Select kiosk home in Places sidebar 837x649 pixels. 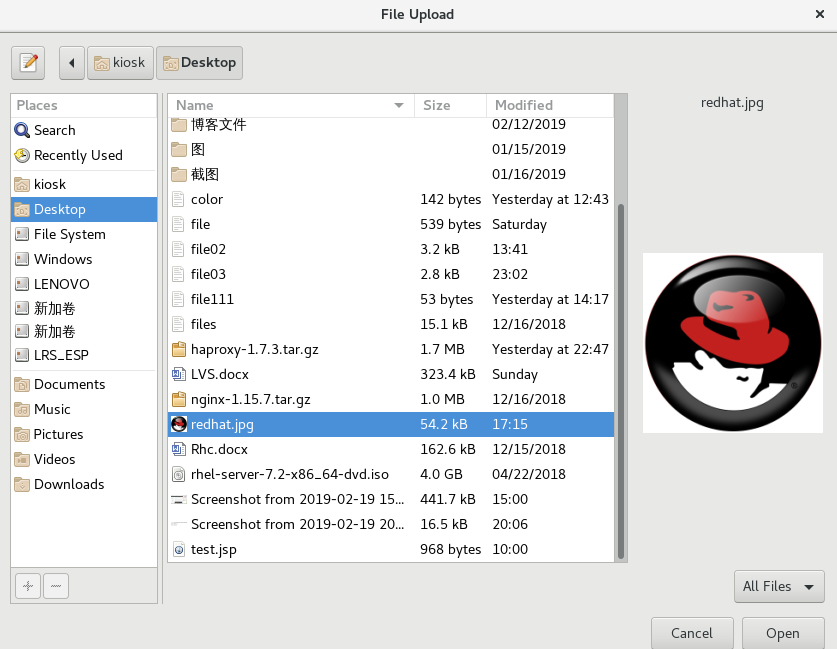coord(84,184)
